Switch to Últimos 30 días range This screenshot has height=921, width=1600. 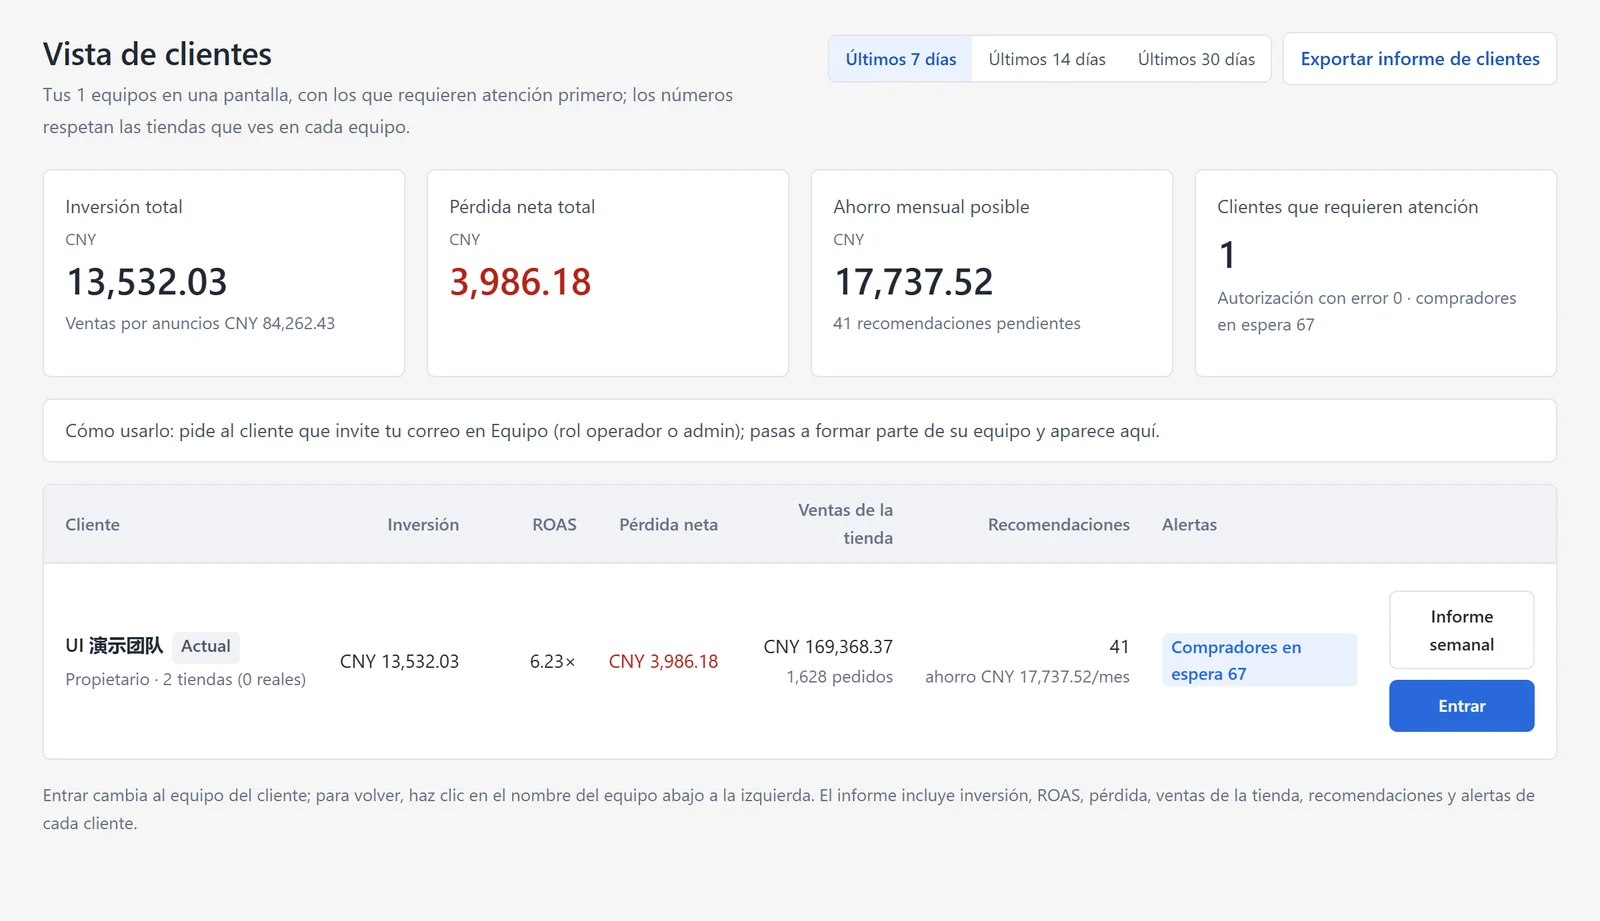[x=1196, y=59]
